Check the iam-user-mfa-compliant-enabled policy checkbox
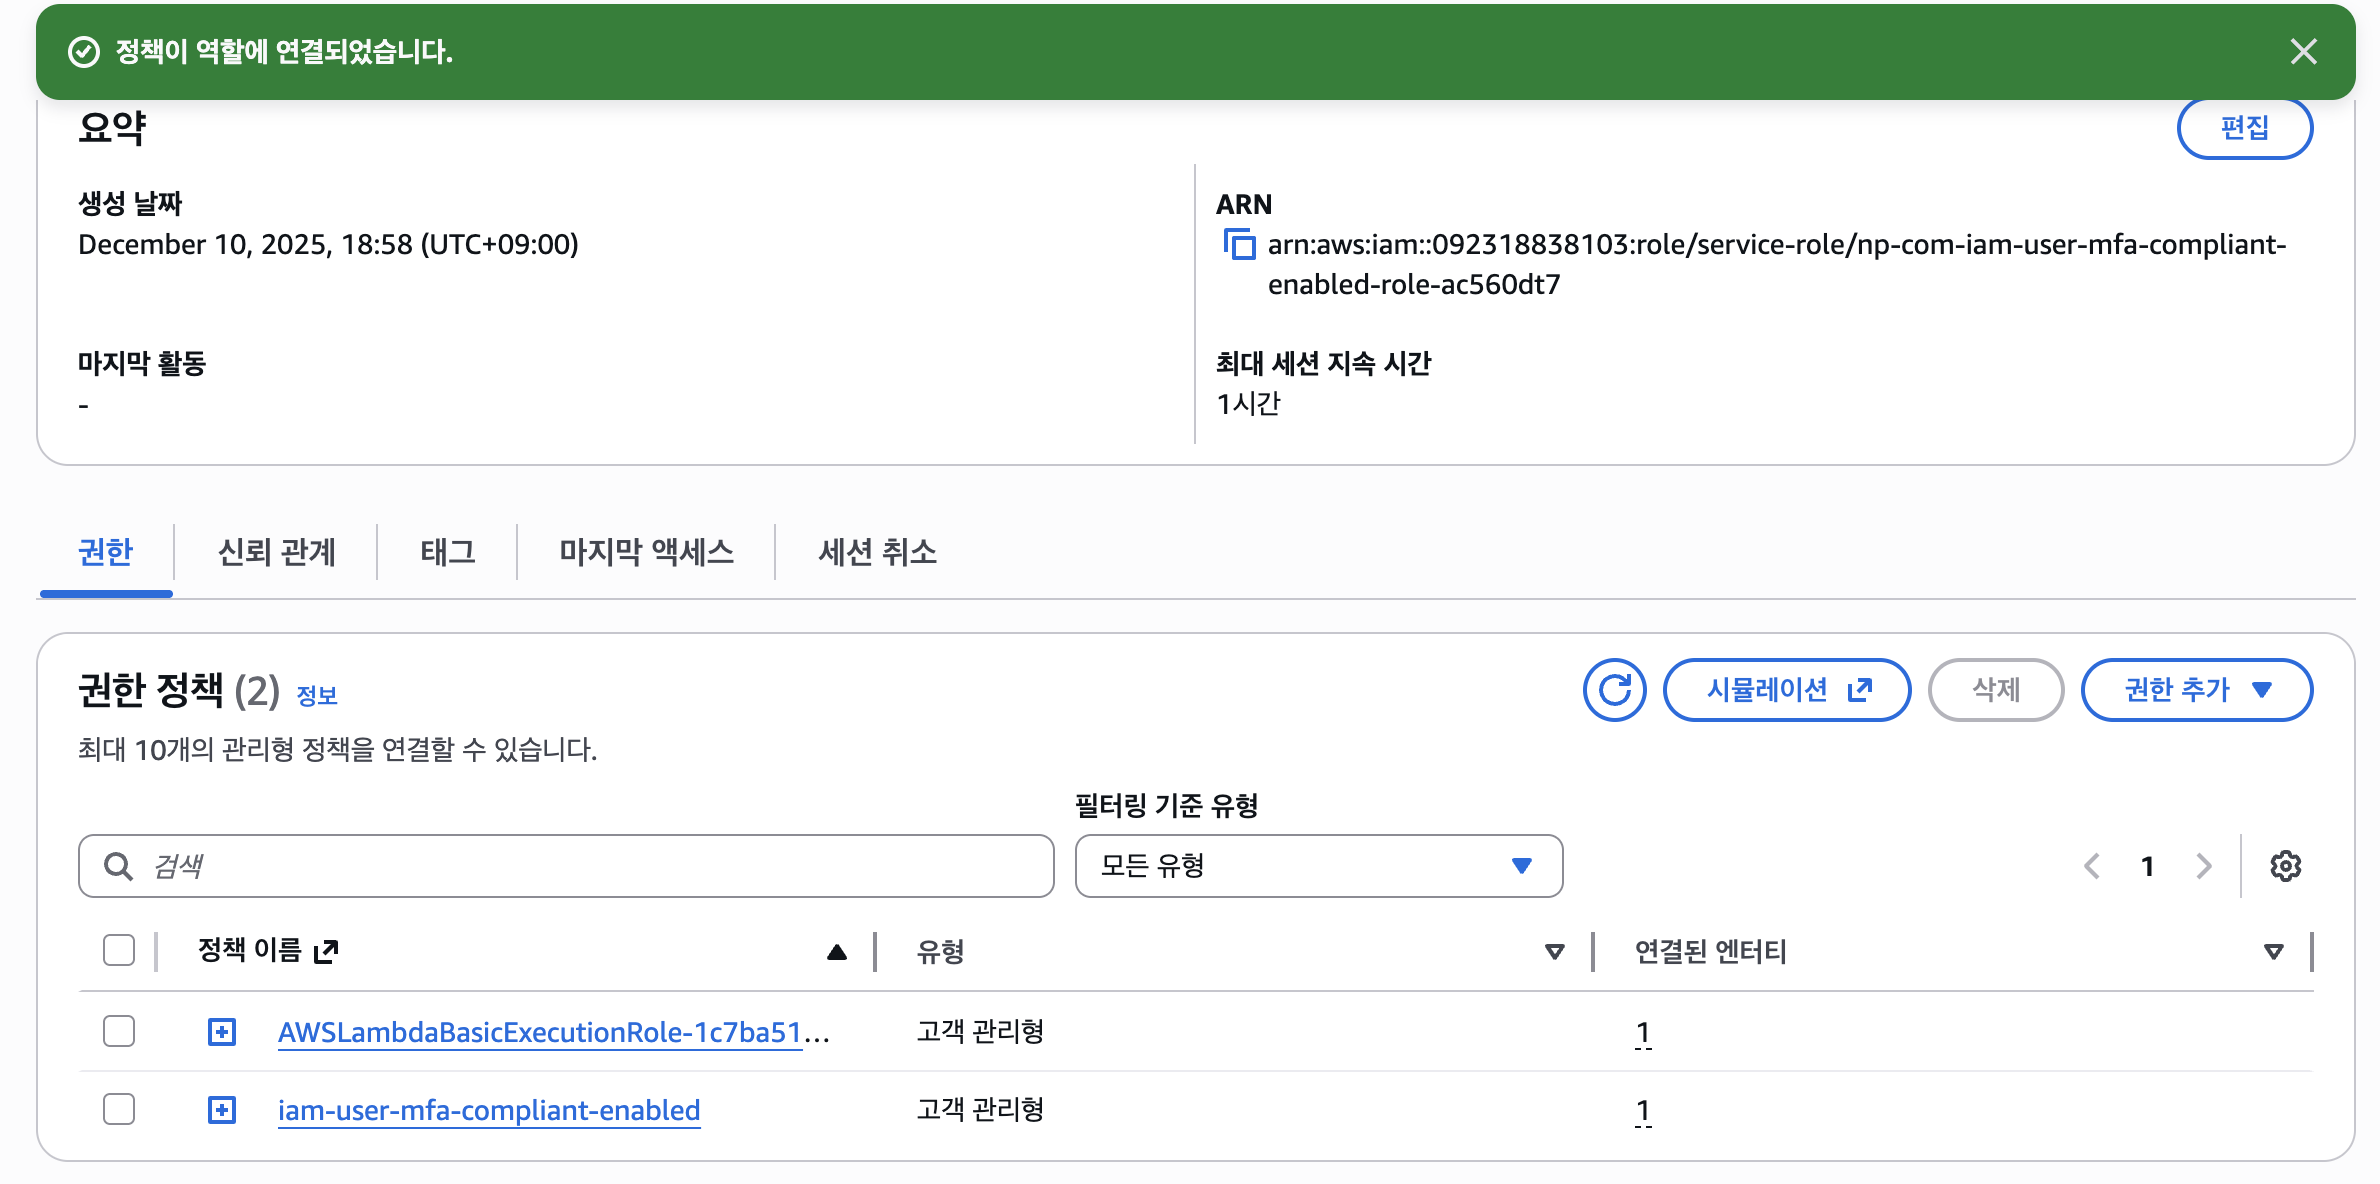This screenshot has width=2380, height=1184. pyautogui.click(x=119, y=1109)
